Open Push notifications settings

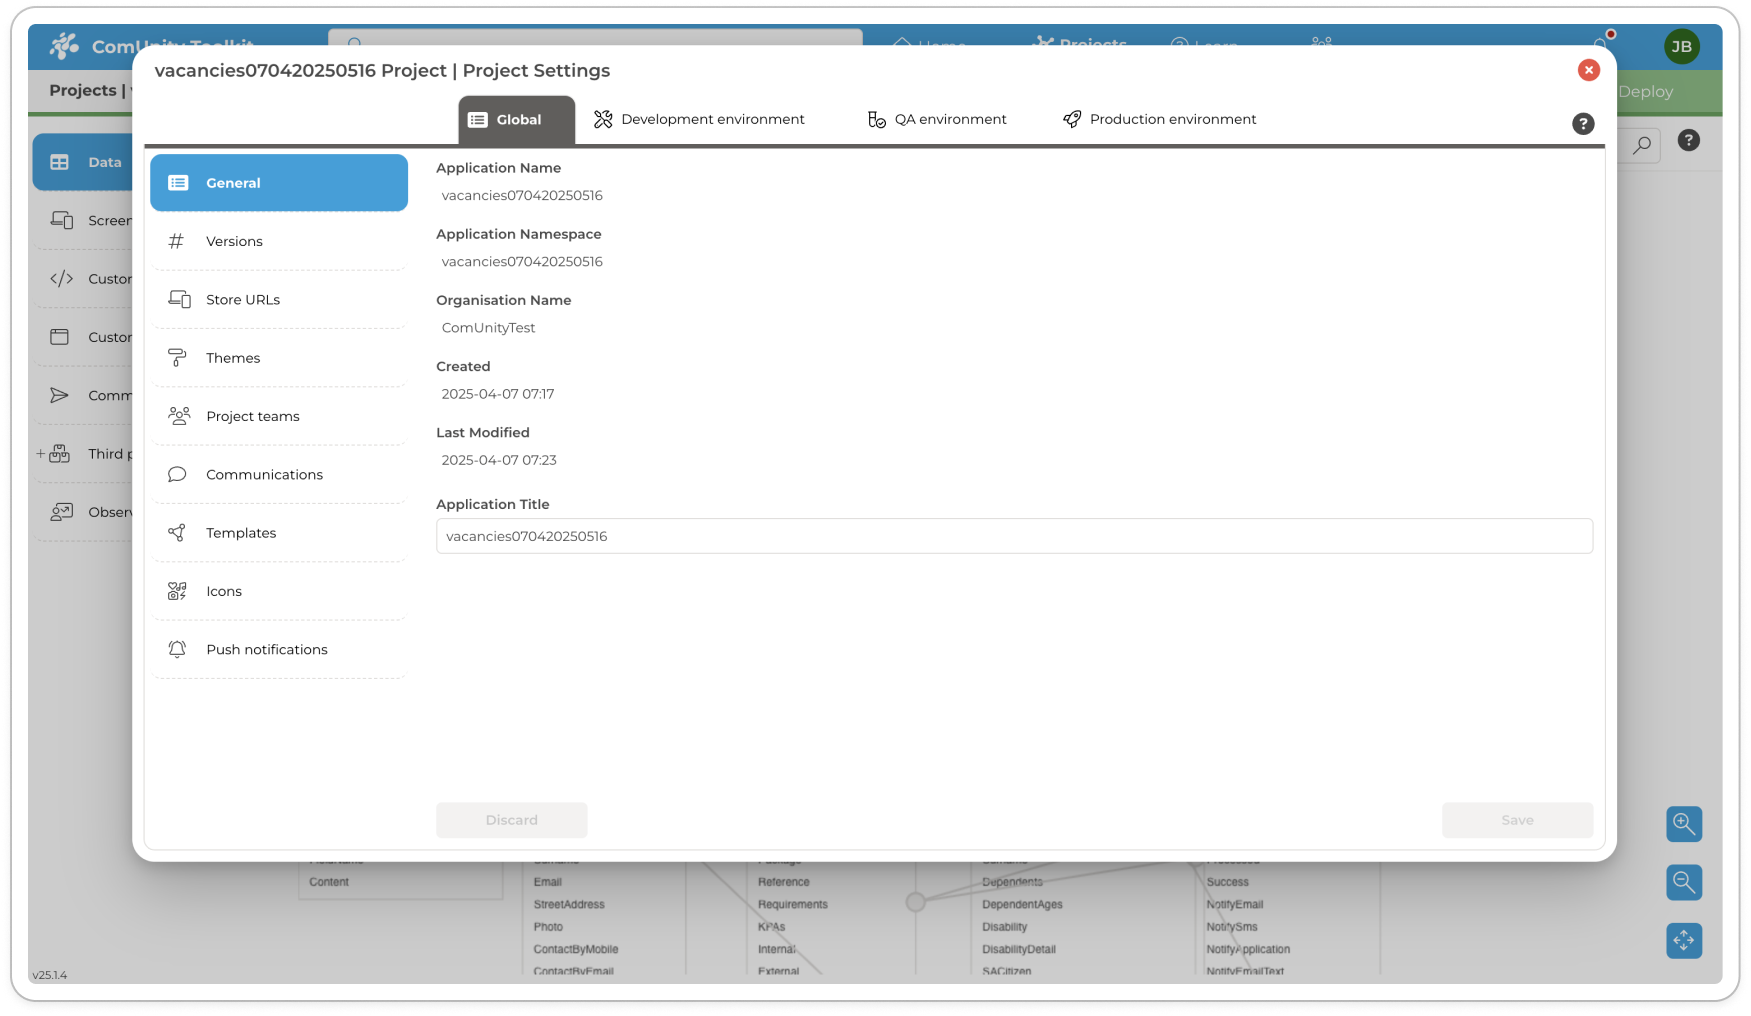pyautogui.click(x=266, y=649)
